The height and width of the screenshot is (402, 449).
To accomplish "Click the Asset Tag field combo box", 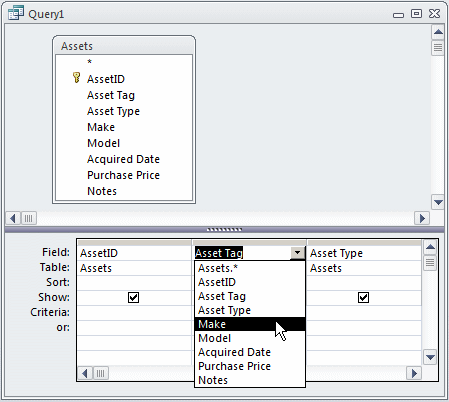I will coord(249,253).
